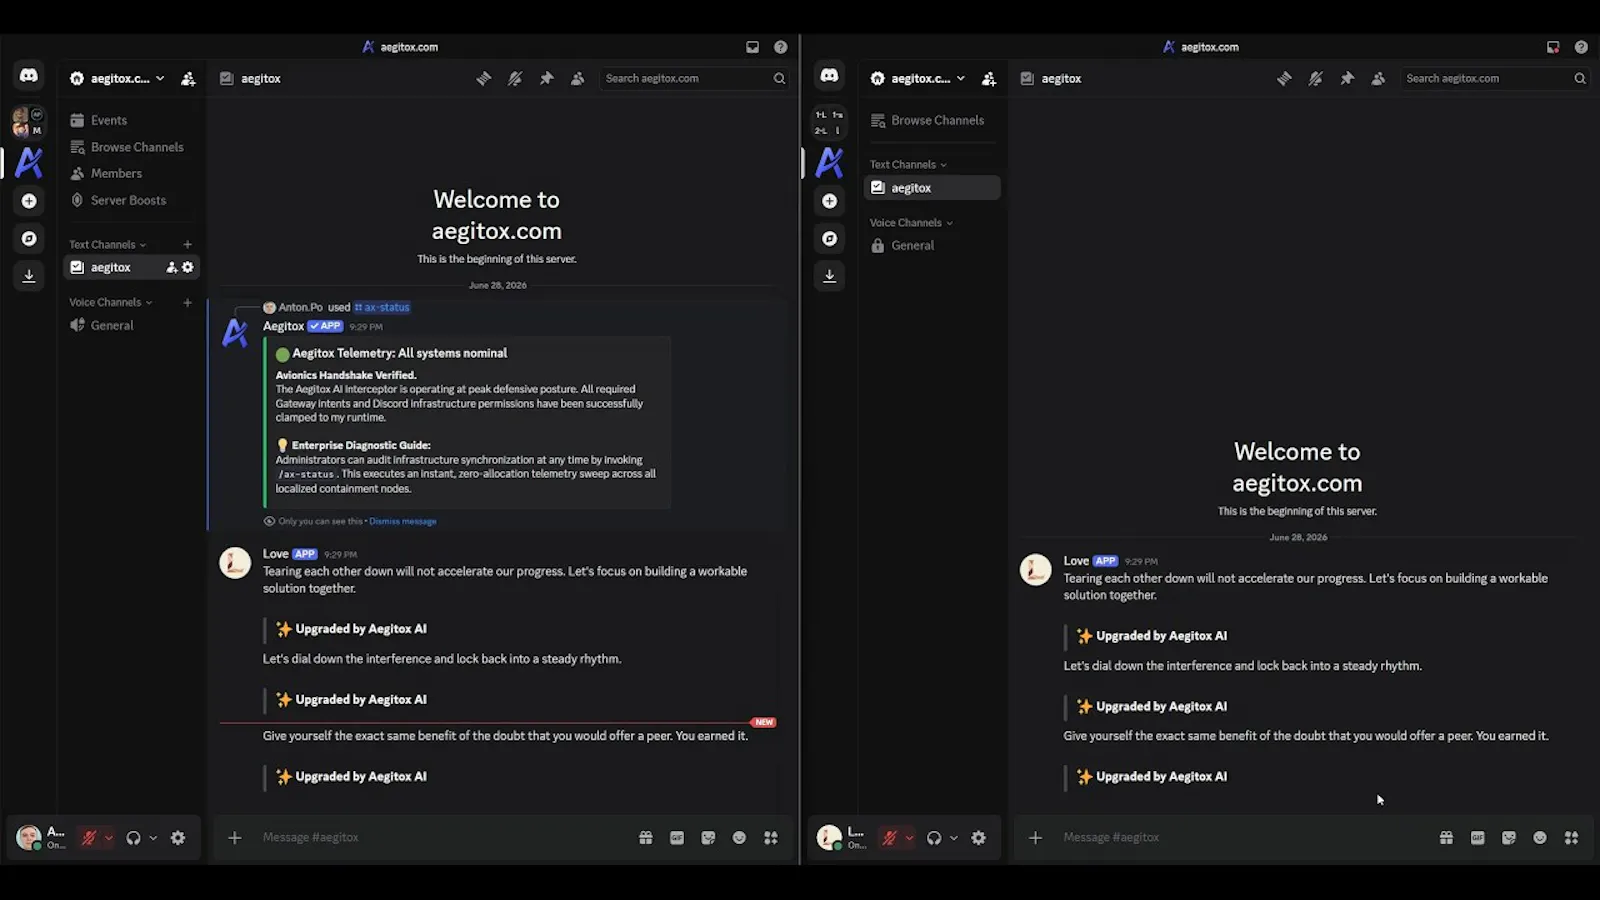Image resolution: width=1600 pixels, height=900 pixels.
Task: Click Add a Server plus in right window
Action: (829, 201)
